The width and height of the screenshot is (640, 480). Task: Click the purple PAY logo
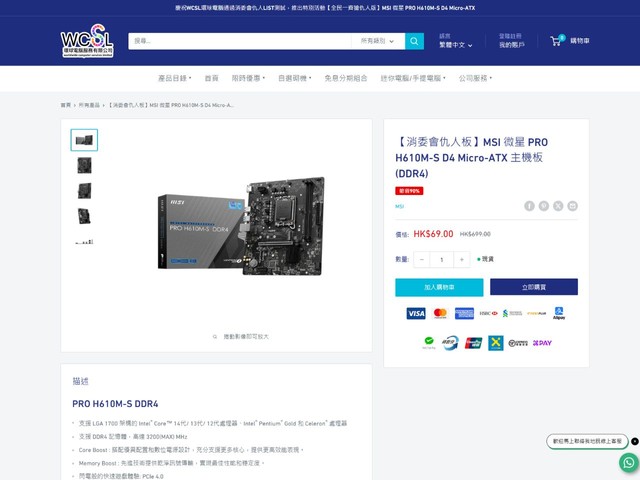click(542, 343)
